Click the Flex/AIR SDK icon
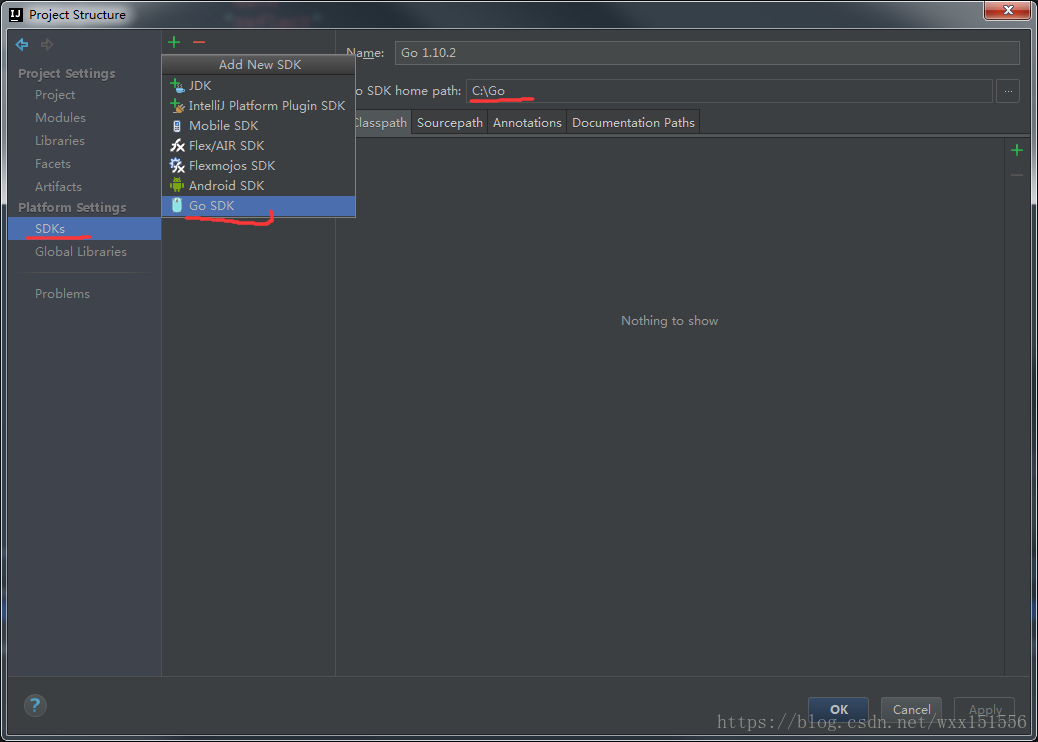 tap(177, 146)
